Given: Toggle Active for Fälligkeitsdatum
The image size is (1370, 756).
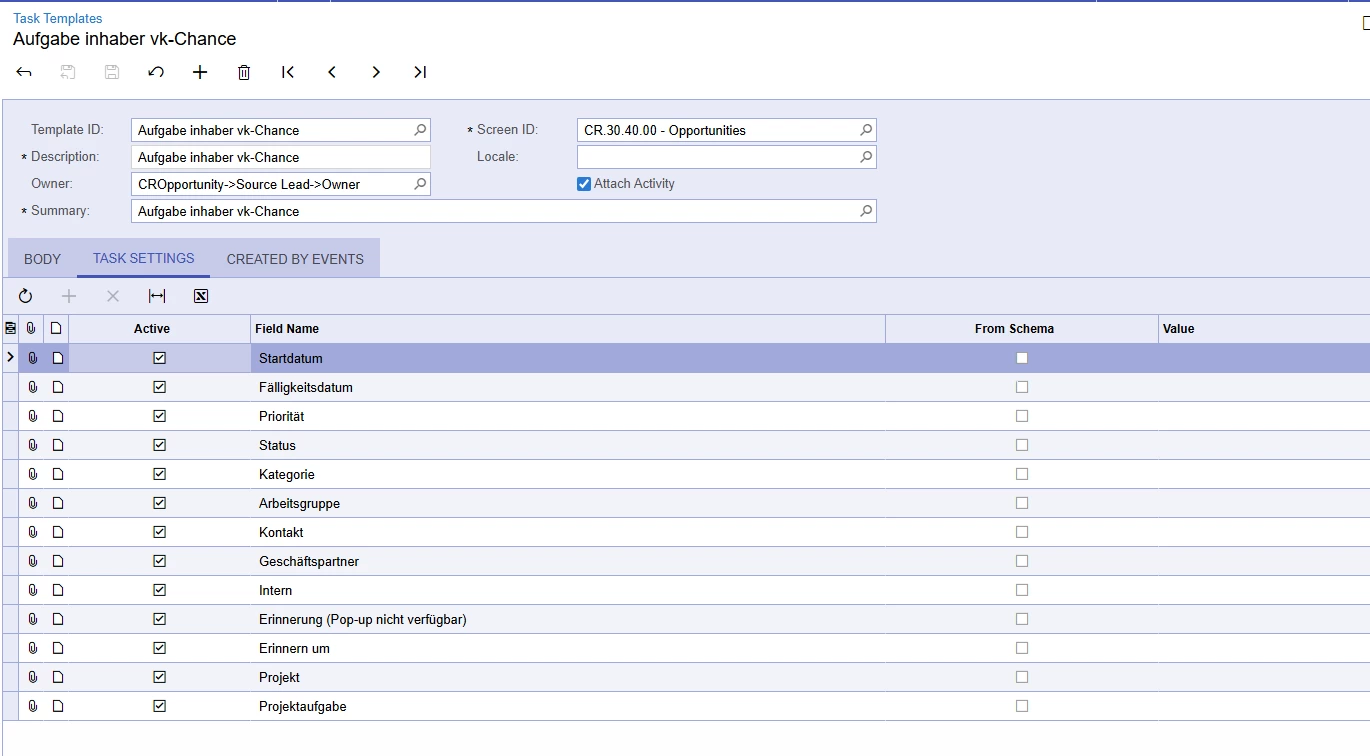Looking at the screenshot, I should (x=159, y=387).
